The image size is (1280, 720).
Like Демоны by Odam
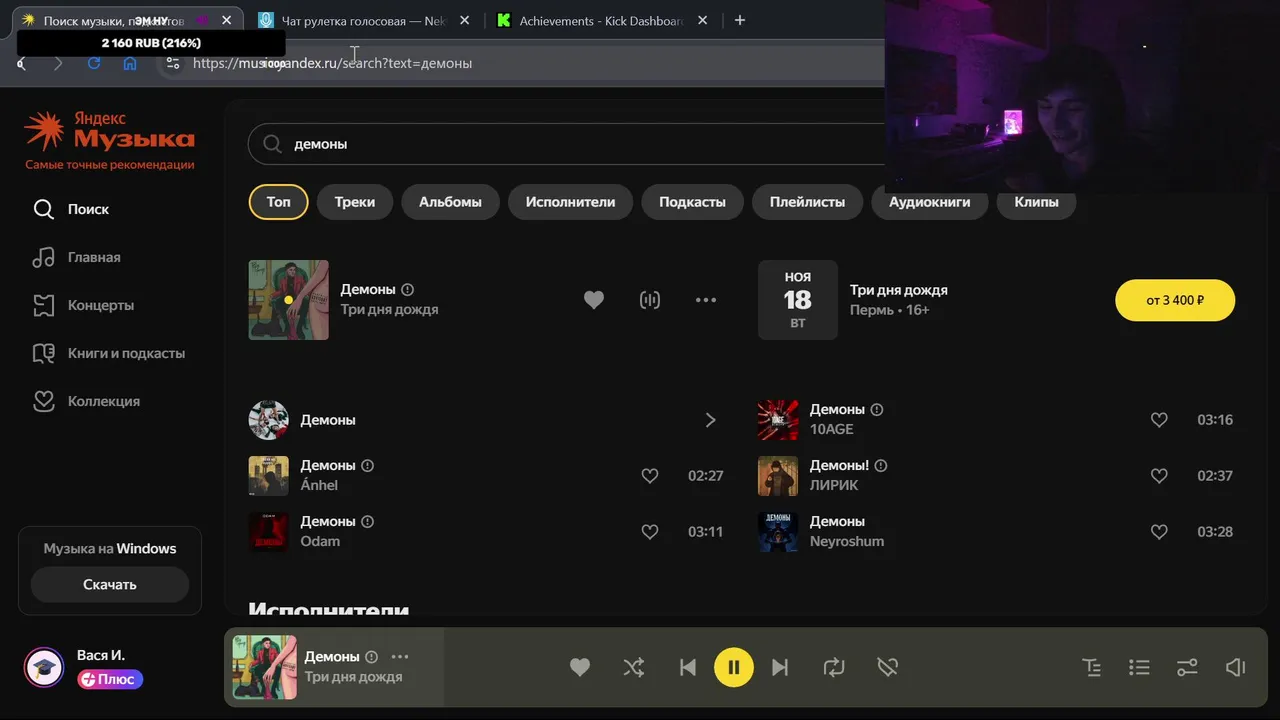[x=650, y=532]
